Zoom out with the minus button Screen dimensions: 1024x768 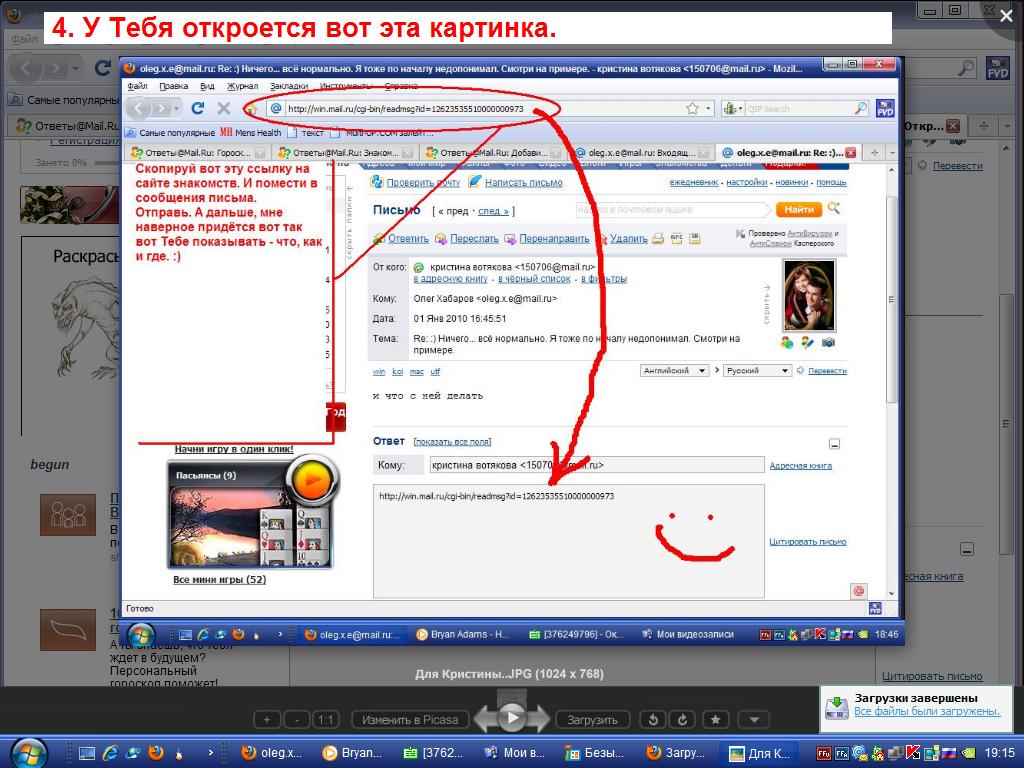pos(296,720)
